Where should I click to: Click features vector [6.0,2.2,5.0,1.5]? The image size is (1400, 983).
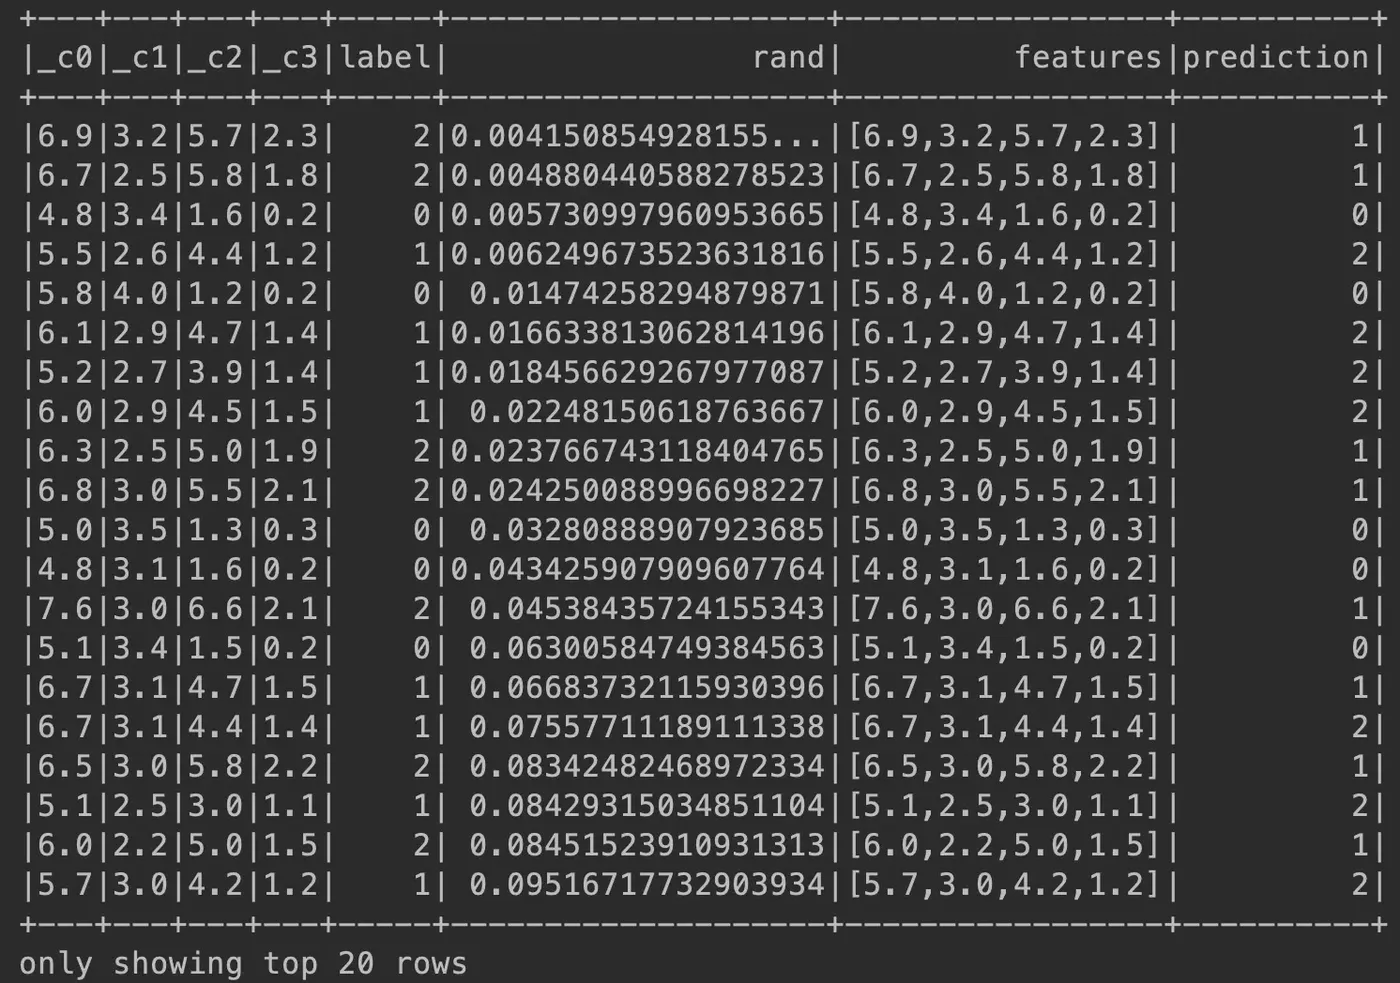click(1004, 846)
